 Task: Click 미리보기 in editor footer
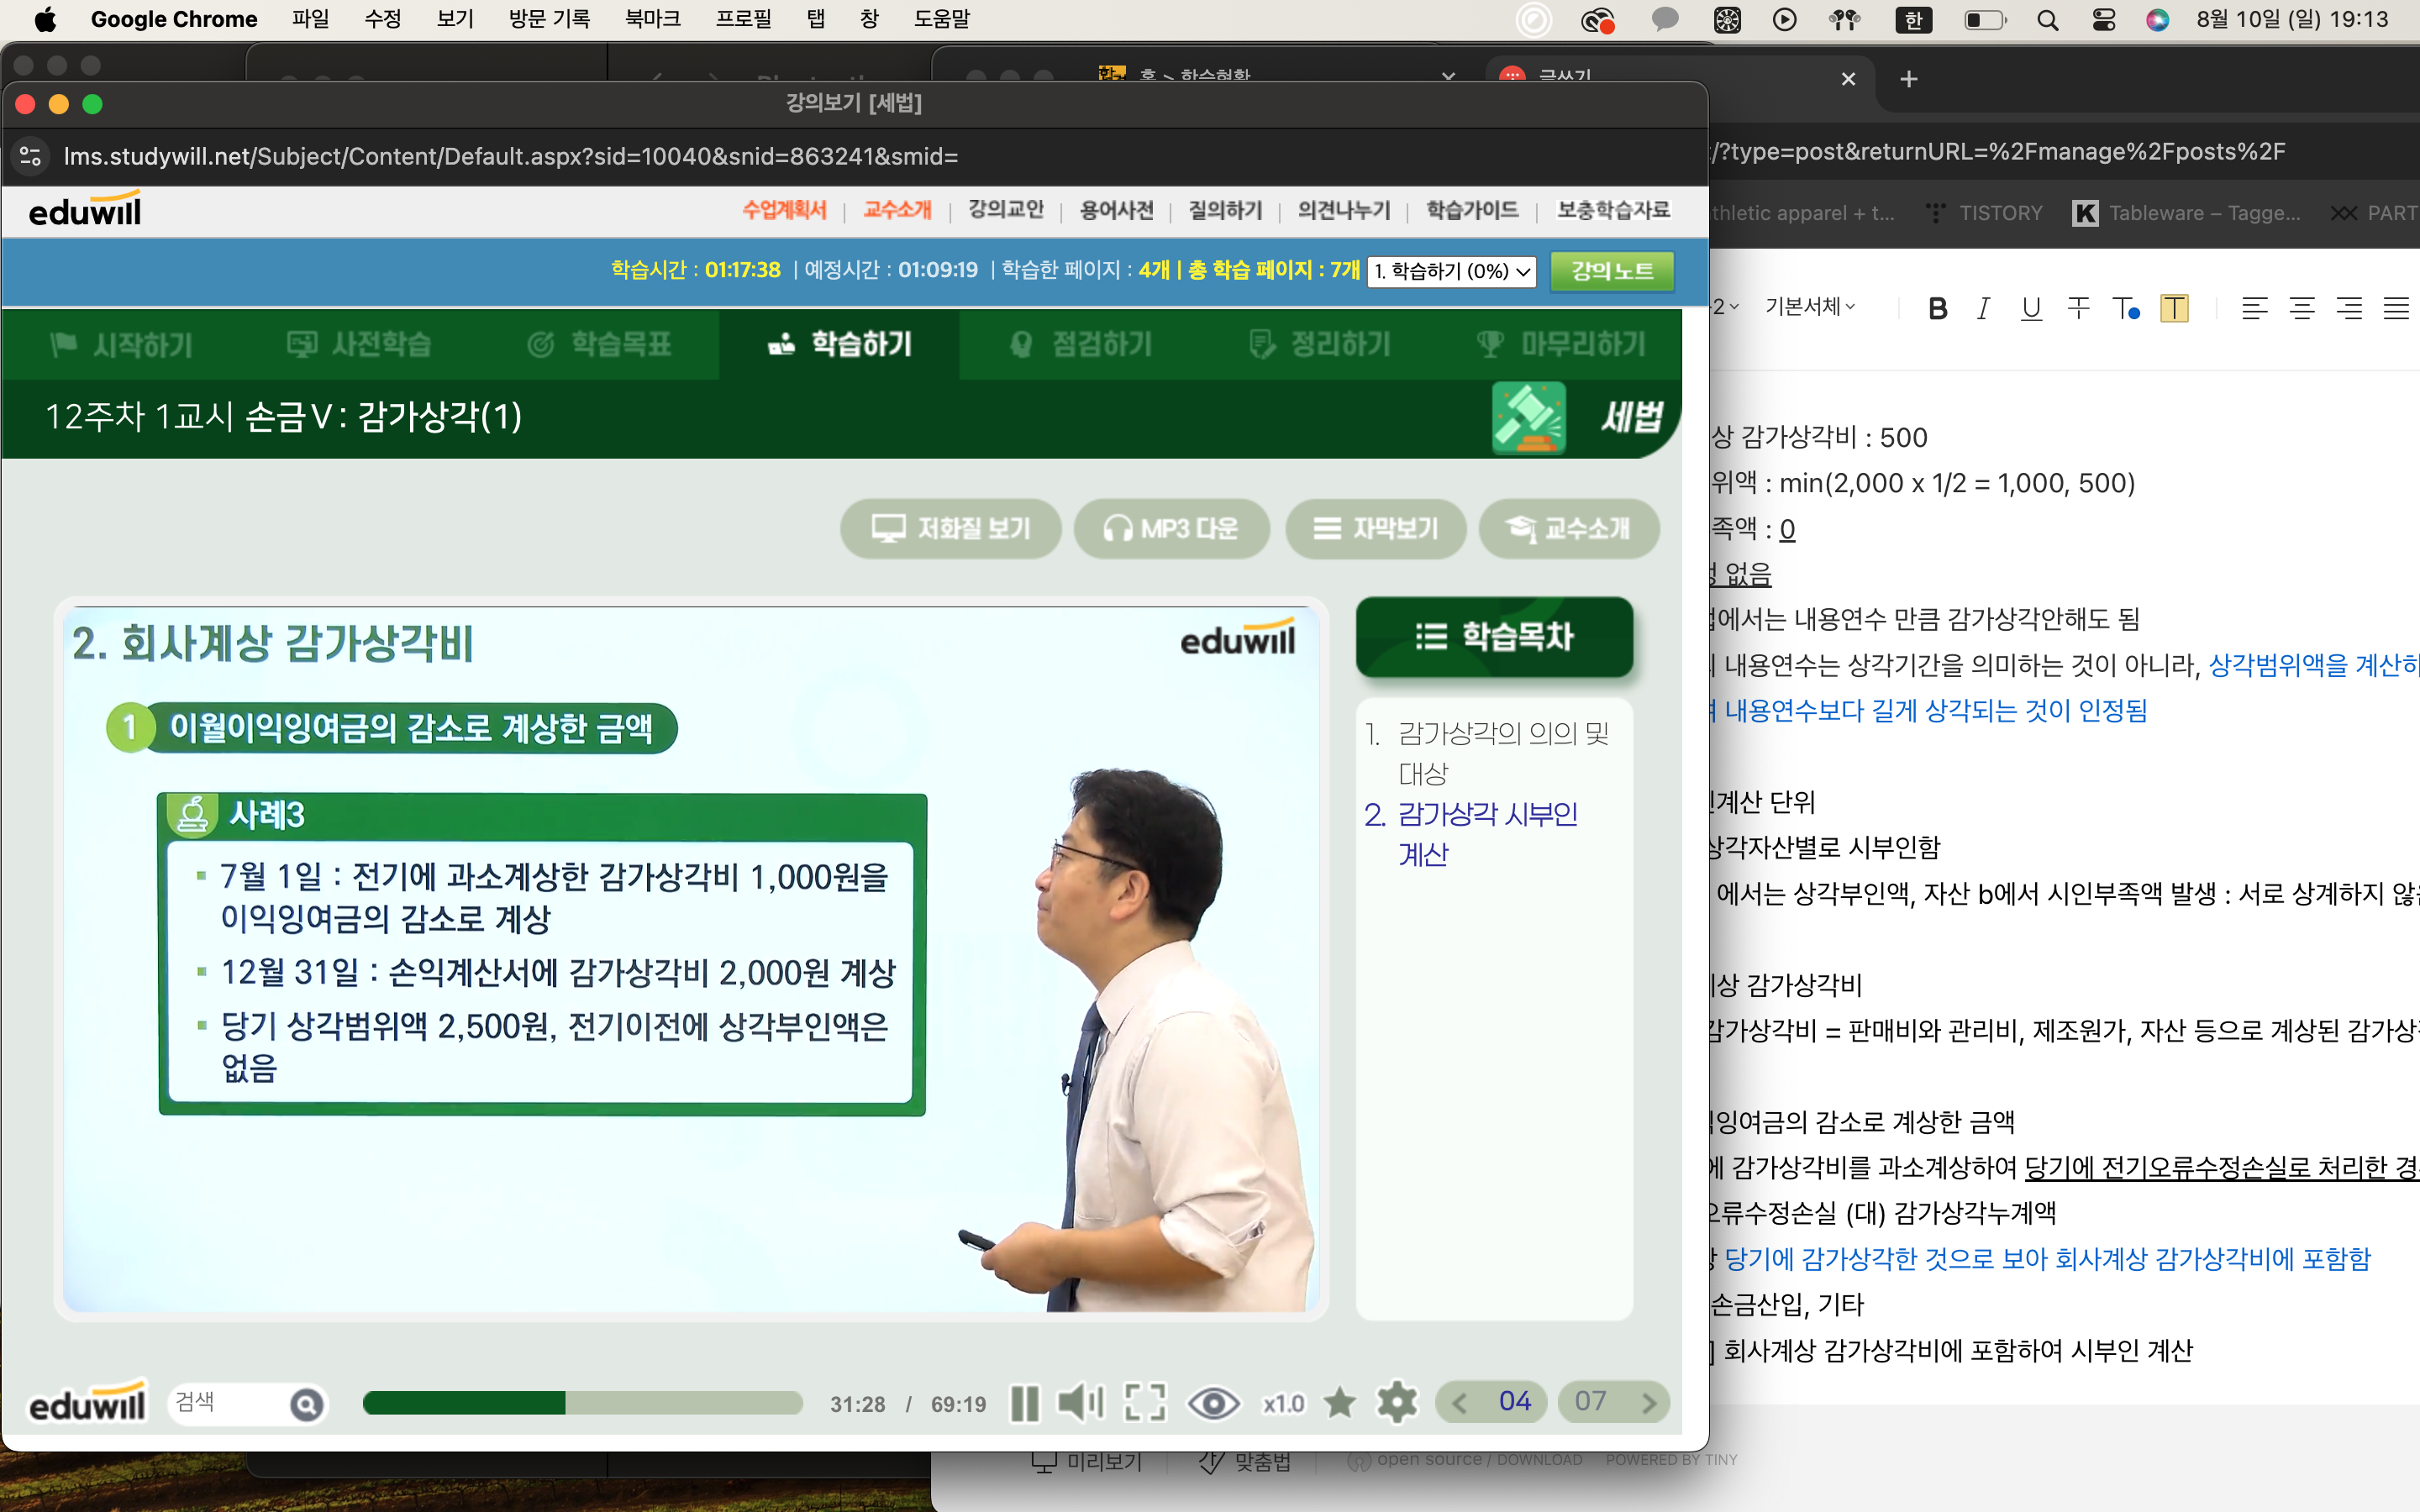point(1087,1461)
